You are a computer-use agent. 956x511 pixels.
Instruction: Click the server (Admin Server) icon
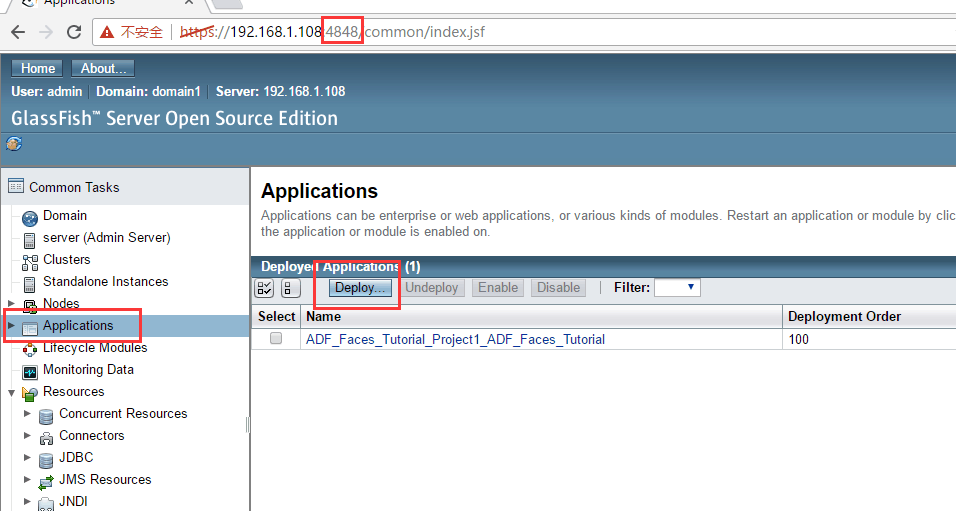pyautogui.click(x=29, y=240)
